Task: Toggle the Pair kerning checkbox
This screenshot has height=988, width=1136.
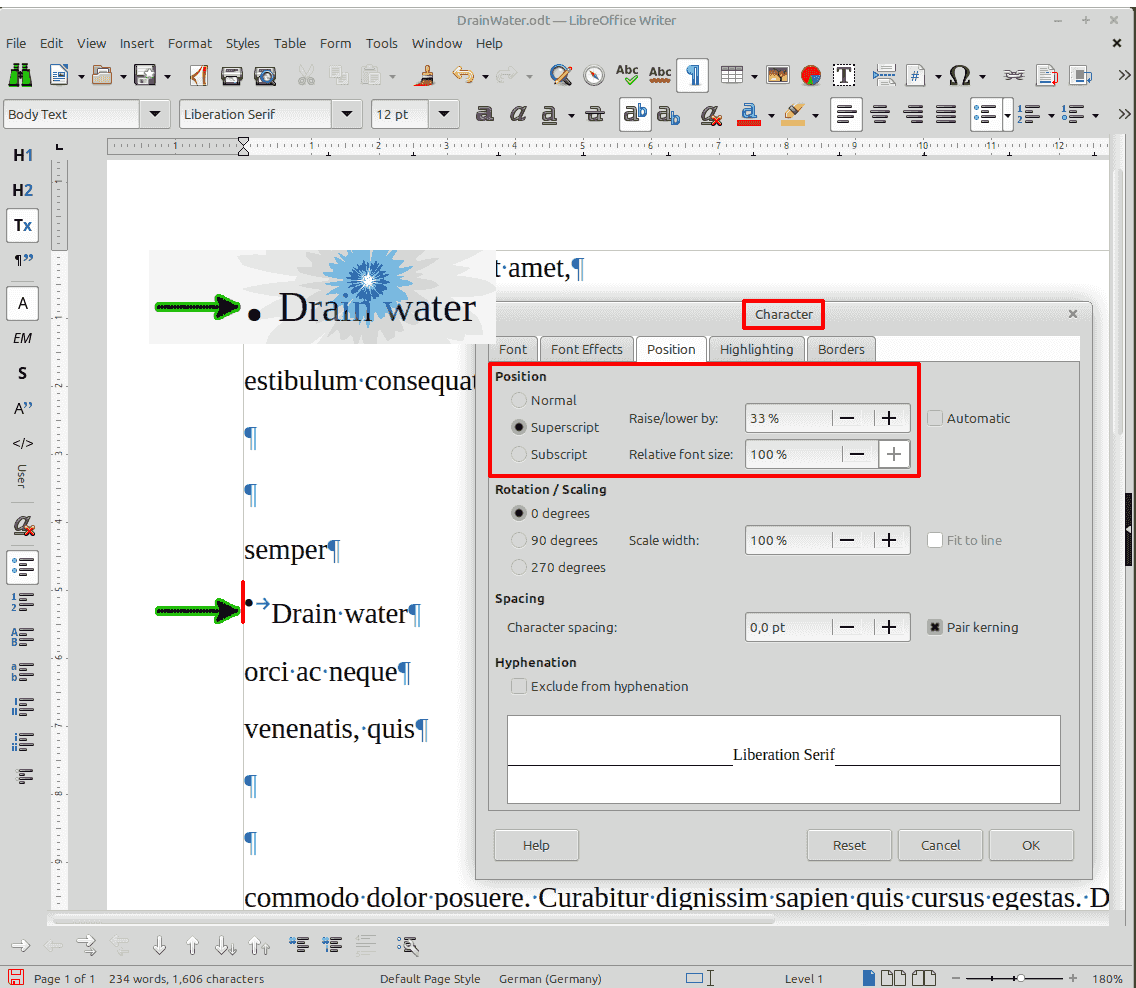Action: click(x=935, y=627)
